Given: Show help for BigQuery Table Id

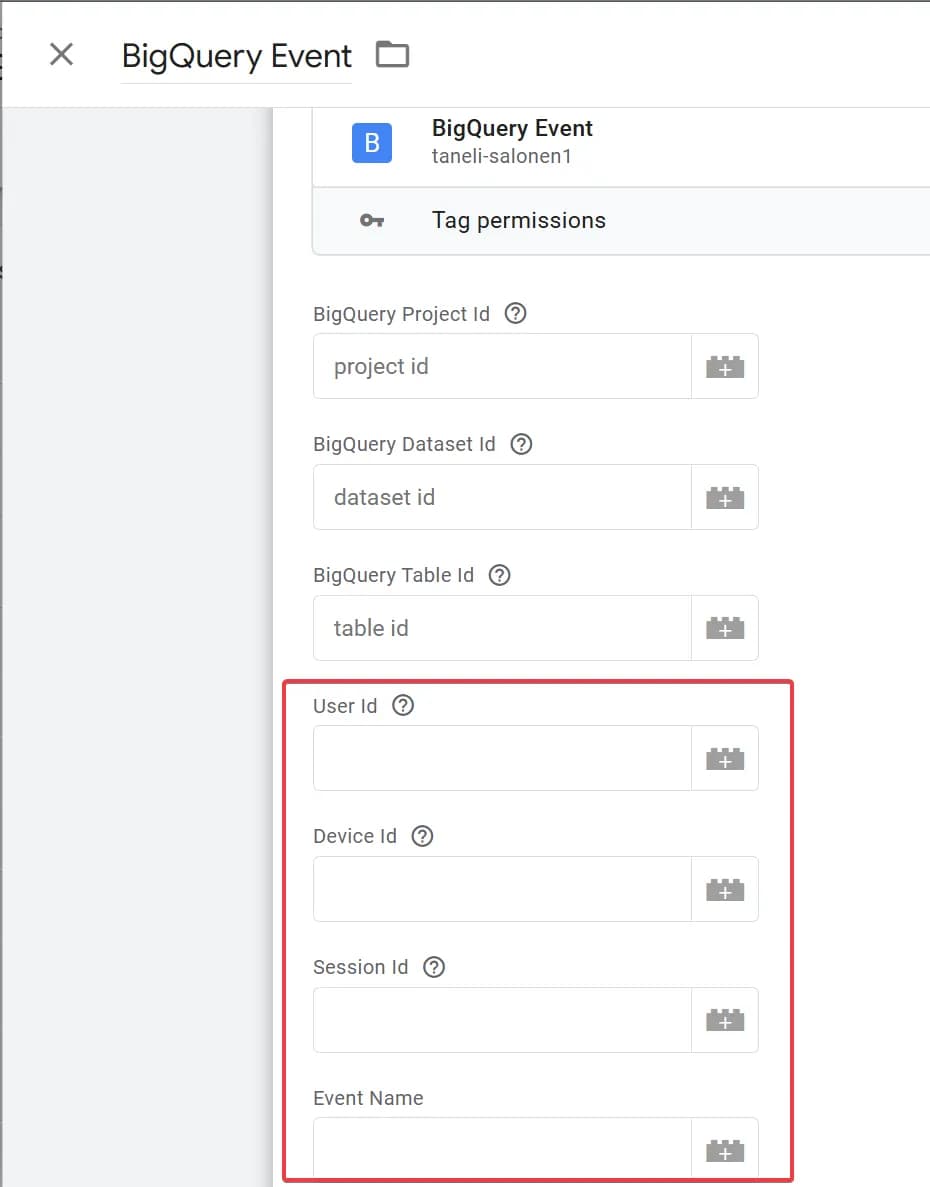Looking at the screenshot, I should click(x=499, y=575).
